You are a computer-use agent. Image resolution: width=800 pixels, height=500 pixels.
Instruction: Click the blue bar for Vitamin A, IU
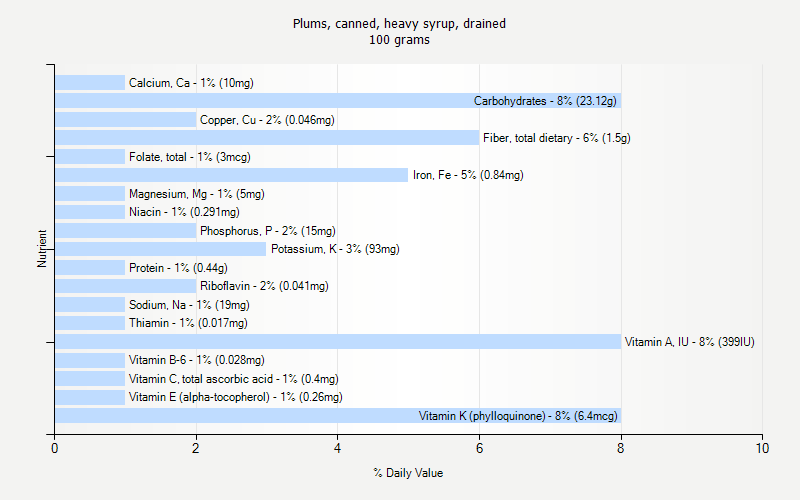(x=338, y=341)
